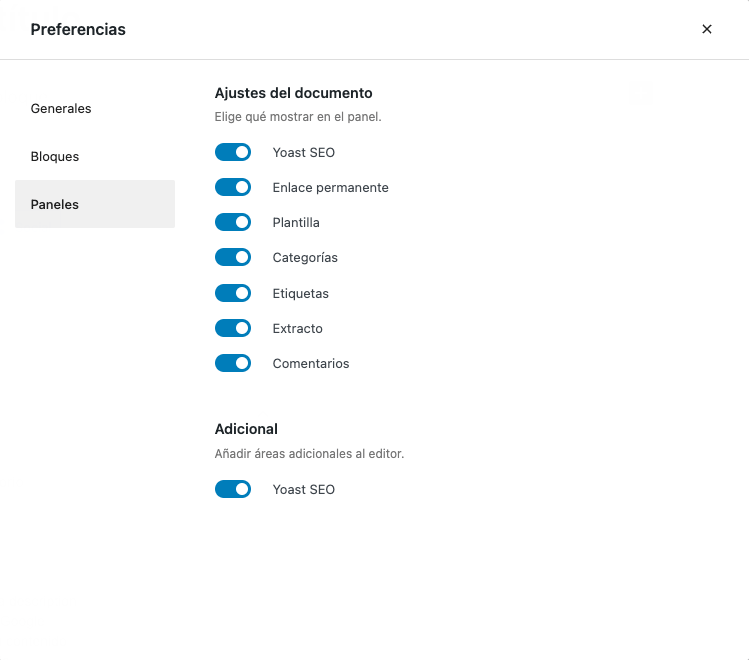The height and width of the screenshot is (660, 749).
Task: Turn off the Enlace permanente switch
Action: (233, 187)
